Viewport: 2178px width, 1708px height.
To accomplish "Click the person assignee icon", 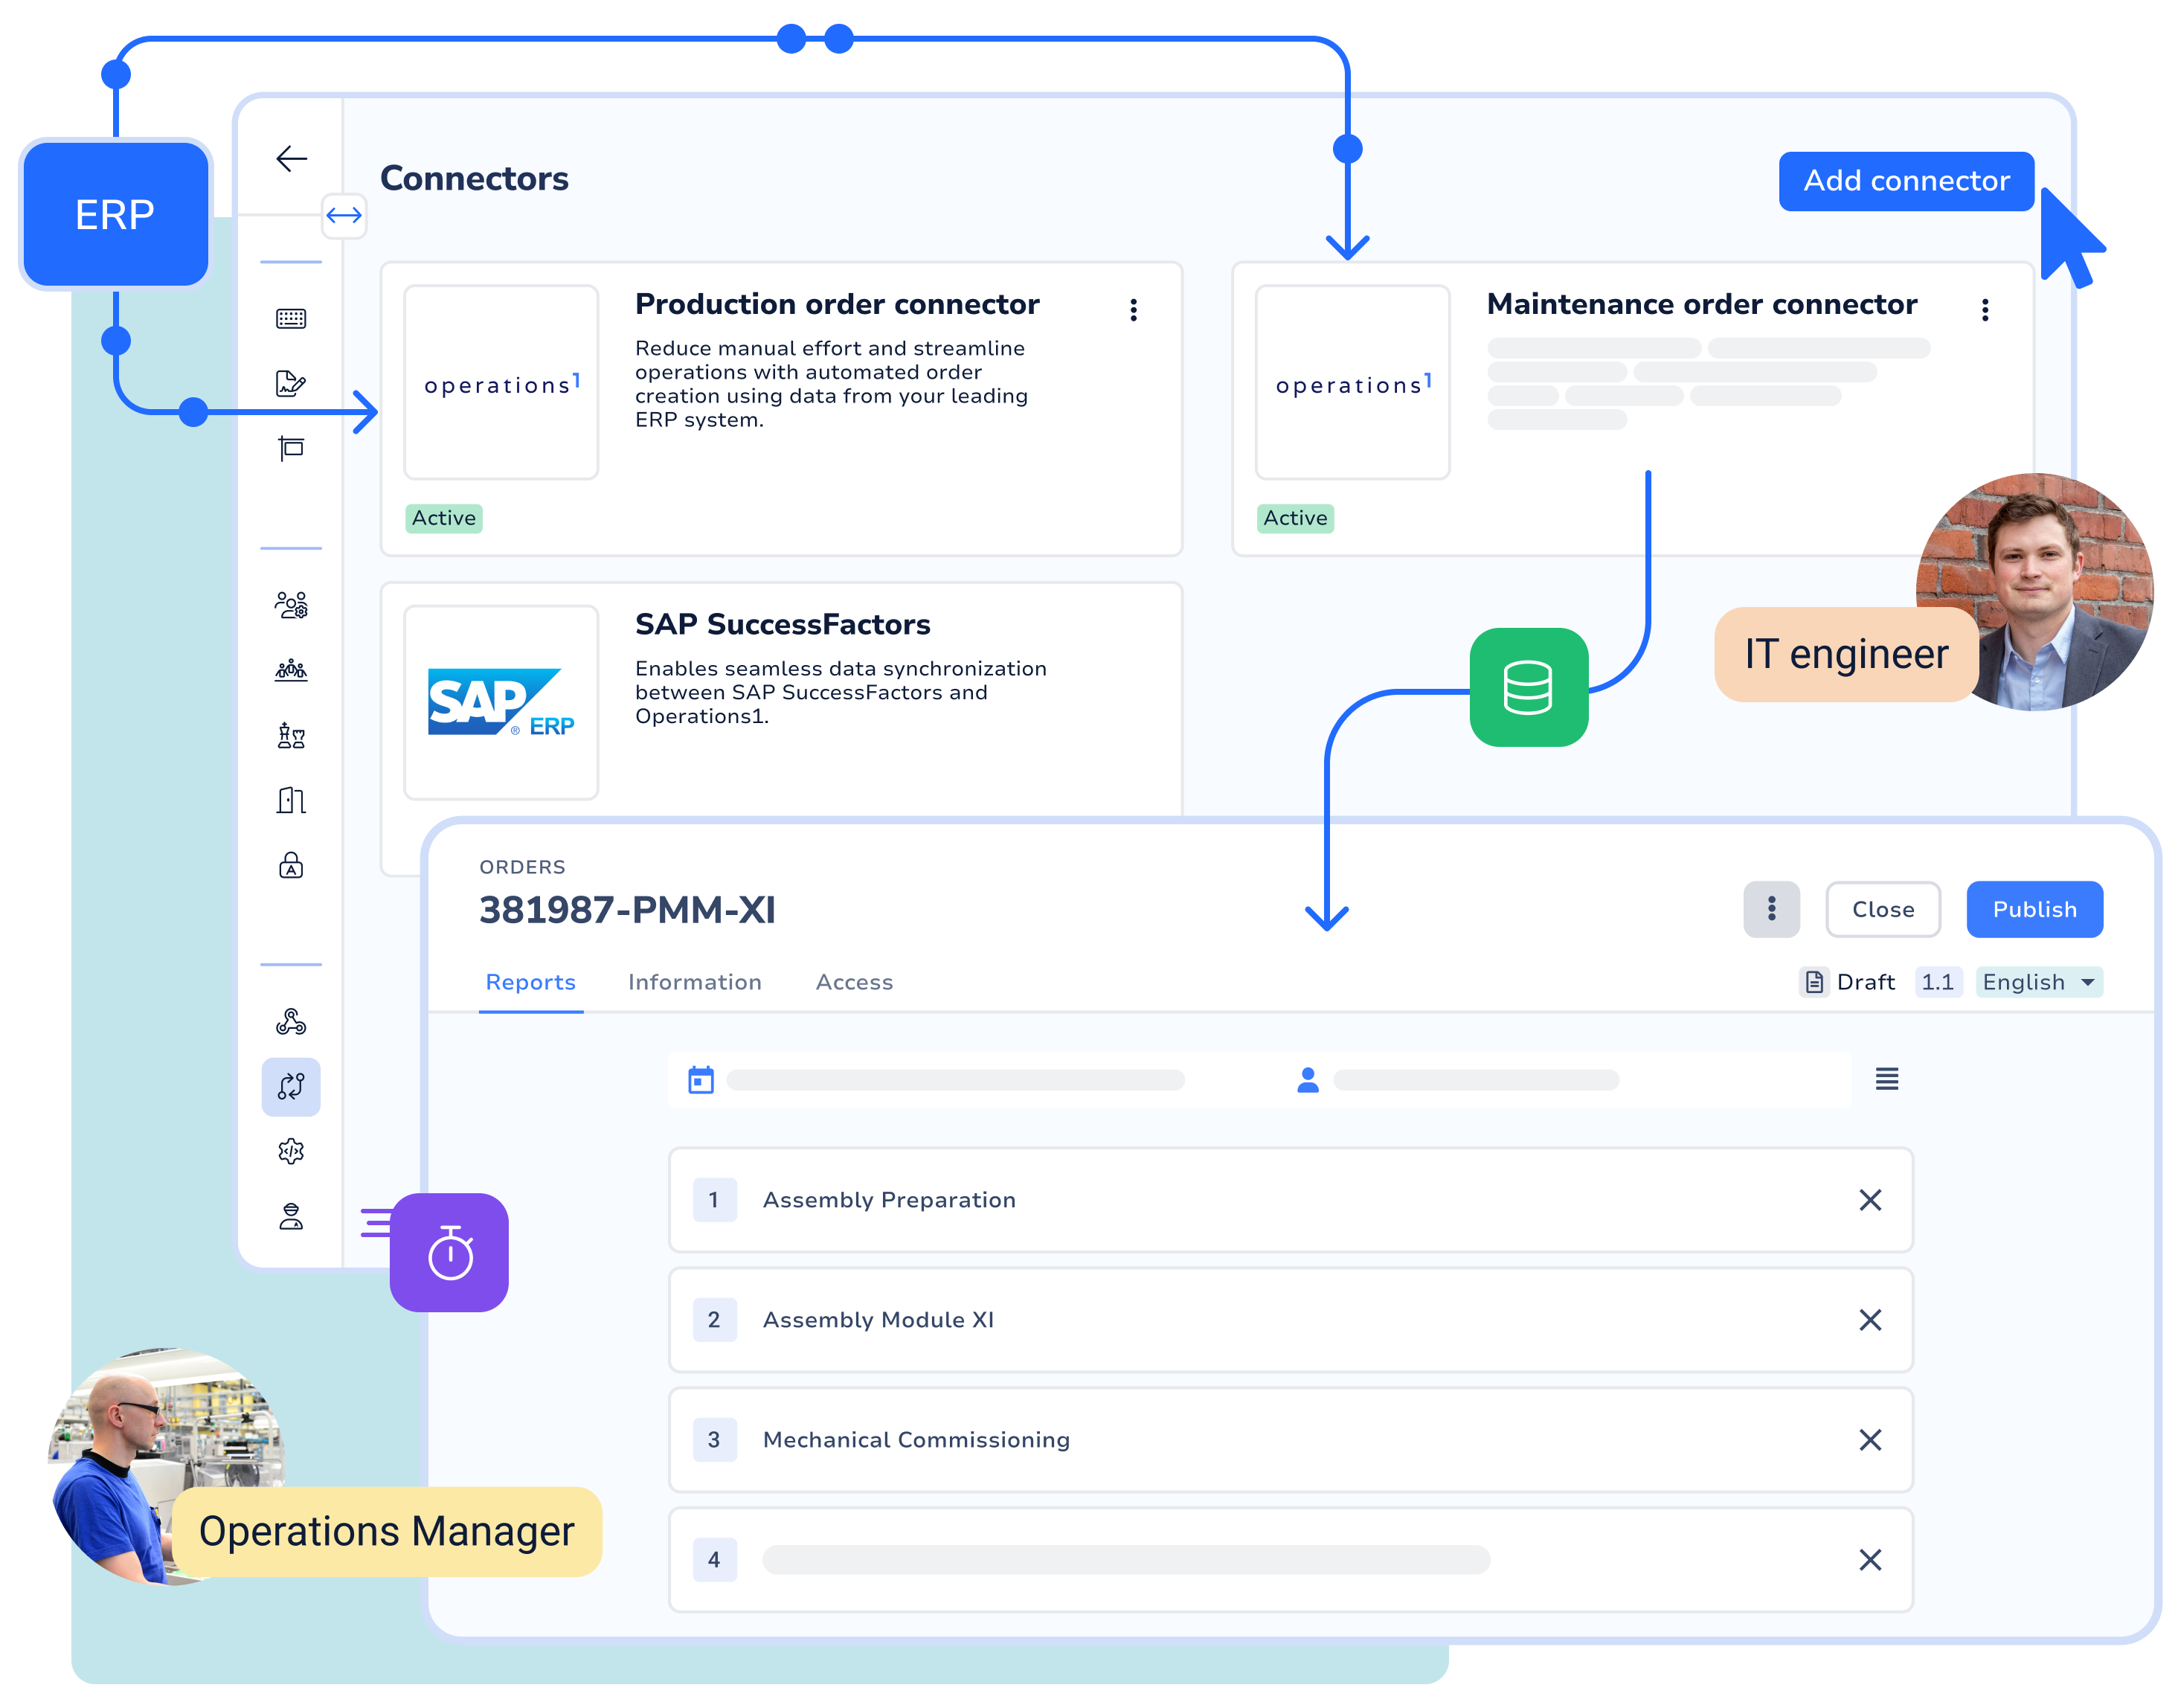I will [1306, 1079].
